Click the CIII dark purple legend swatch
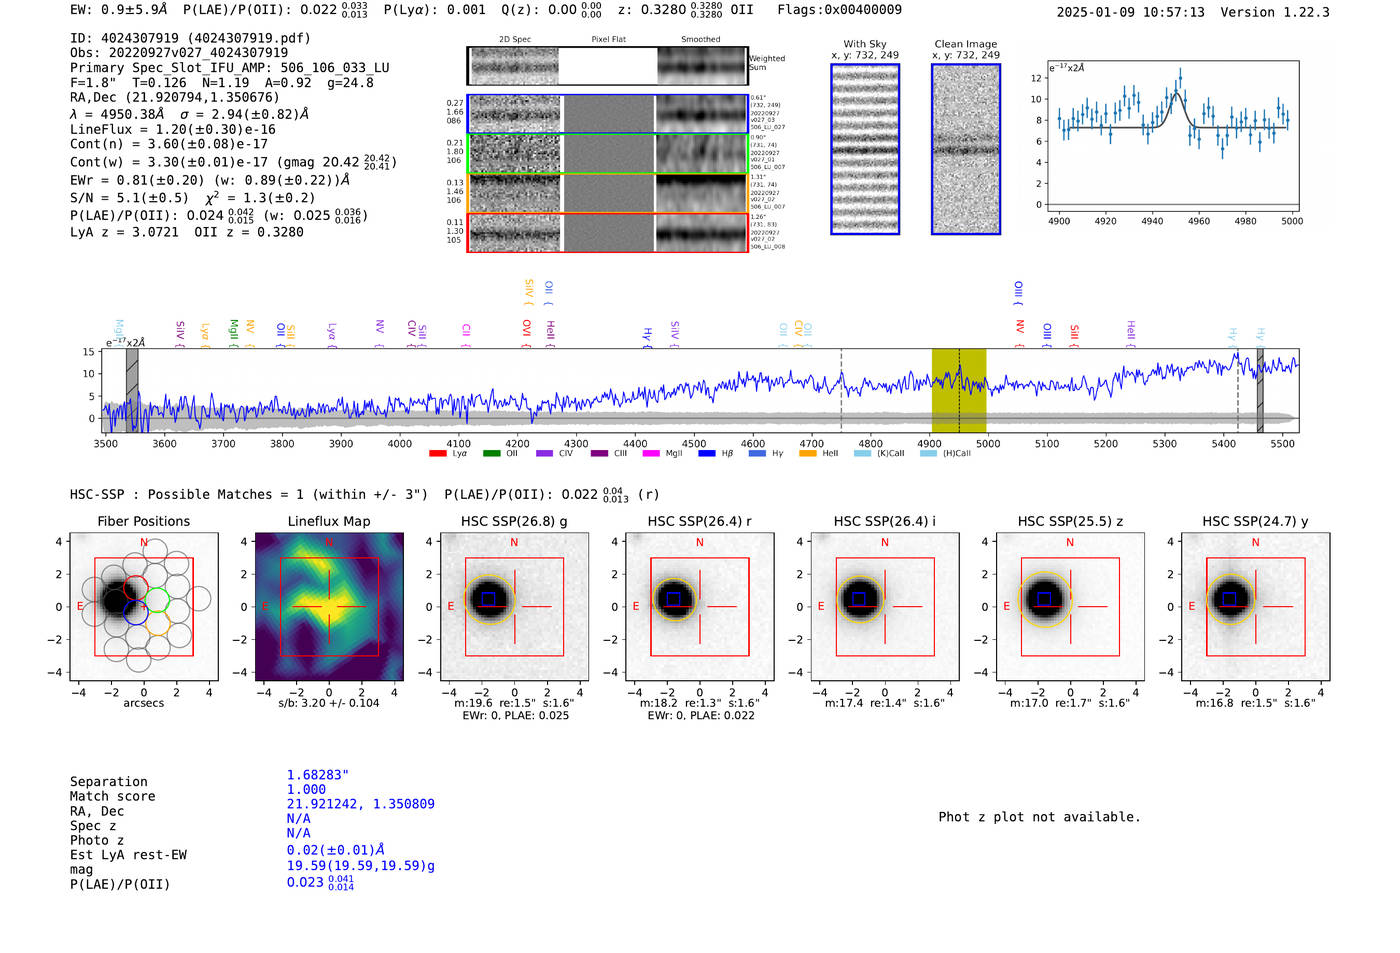Image resolution: width=1400 pixels, height=953 pixels. click(599, 453)
